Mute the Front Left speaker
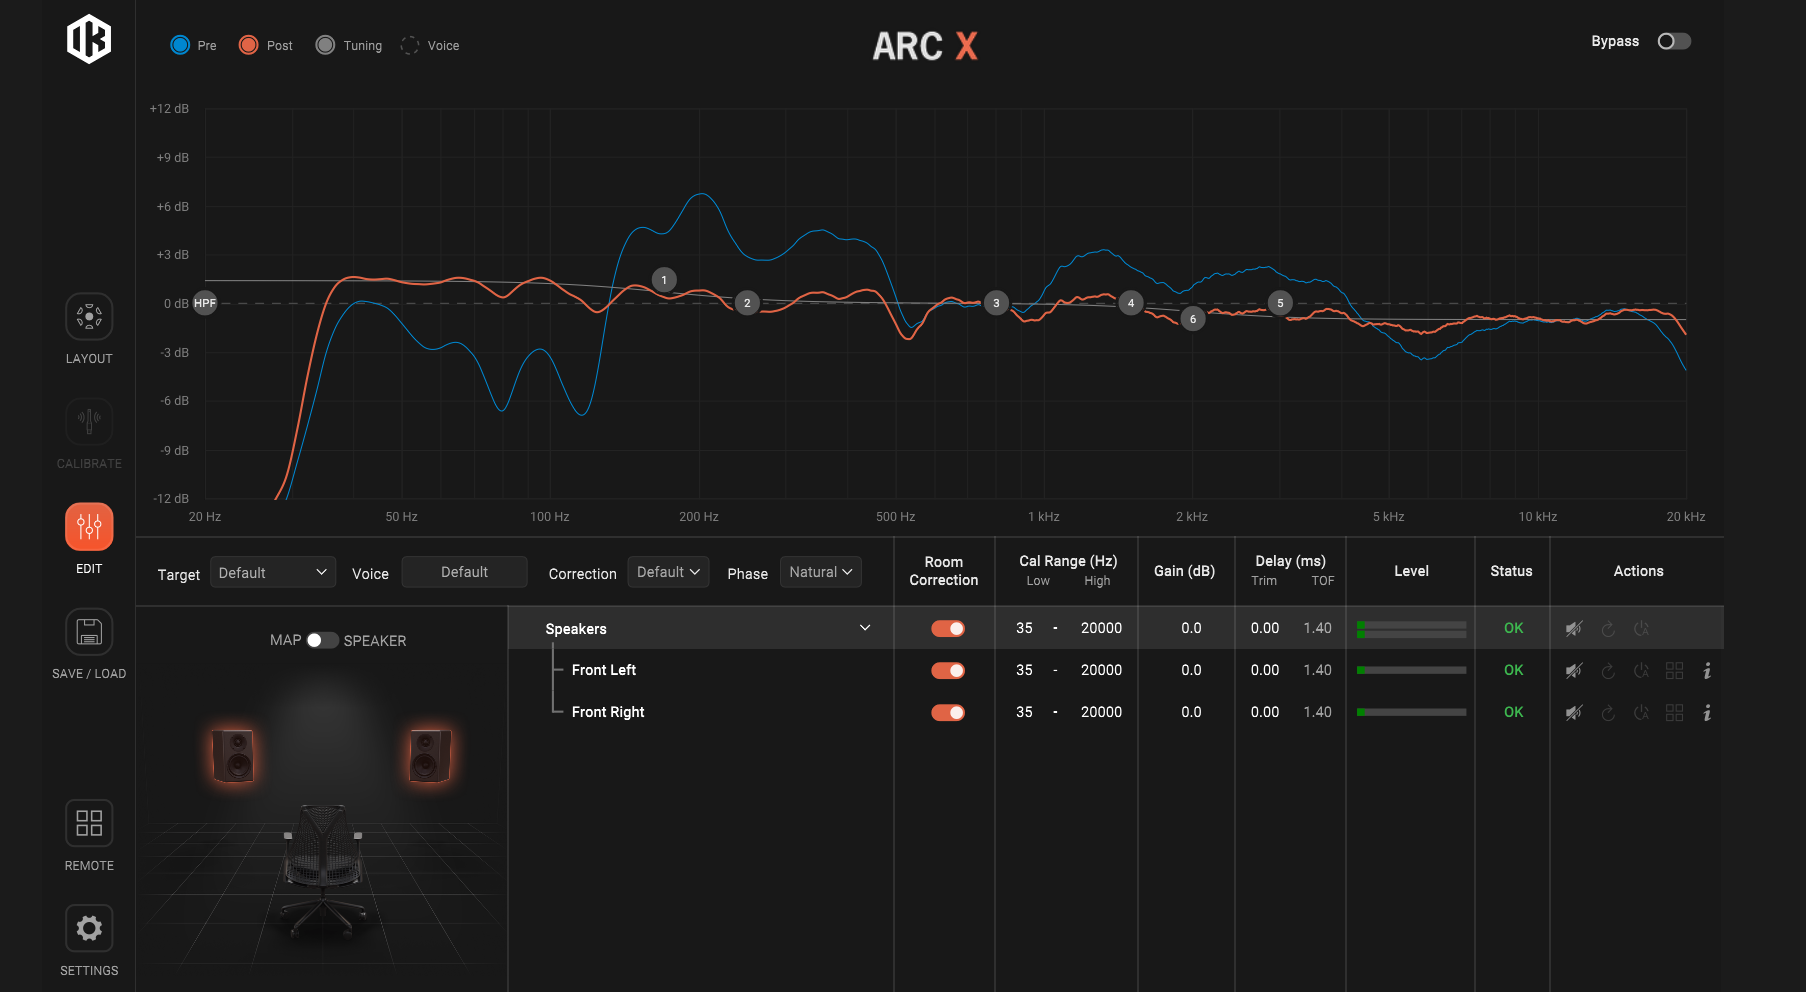This screenshot has width=1806, height=992. (x=1574, y=671)
